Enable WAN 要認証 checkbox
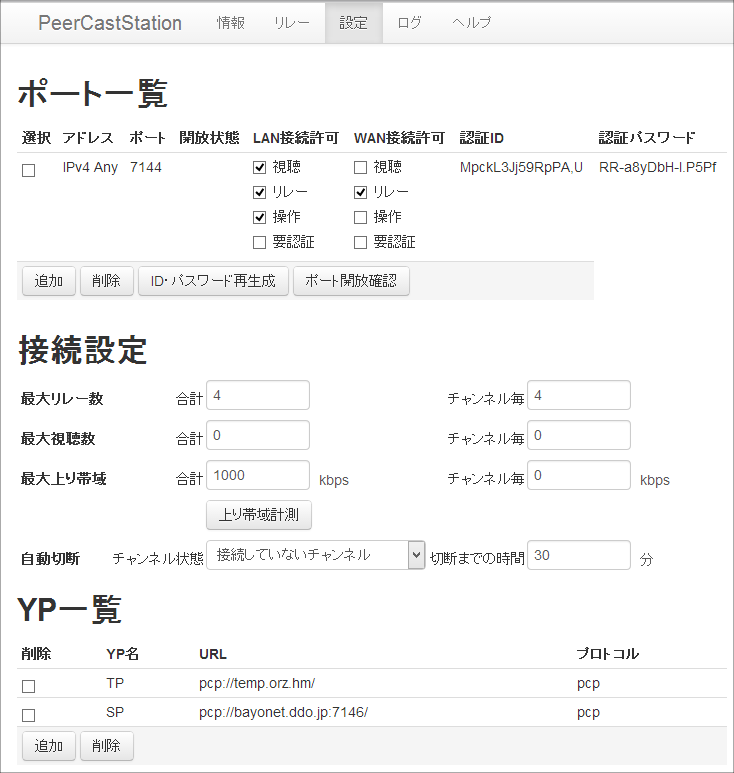This screenshot has height=773, width=734. 360,242
